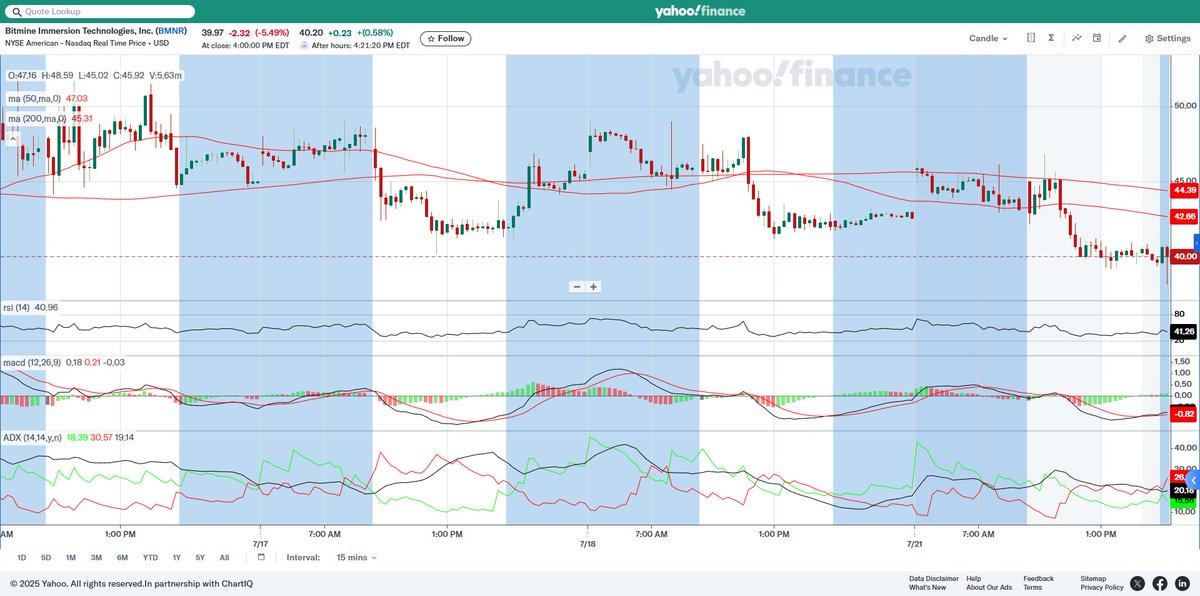This screenshot has width=1200, height=596.
Task: Click the 42.66 price axis label
Action: coord(1185,216)
